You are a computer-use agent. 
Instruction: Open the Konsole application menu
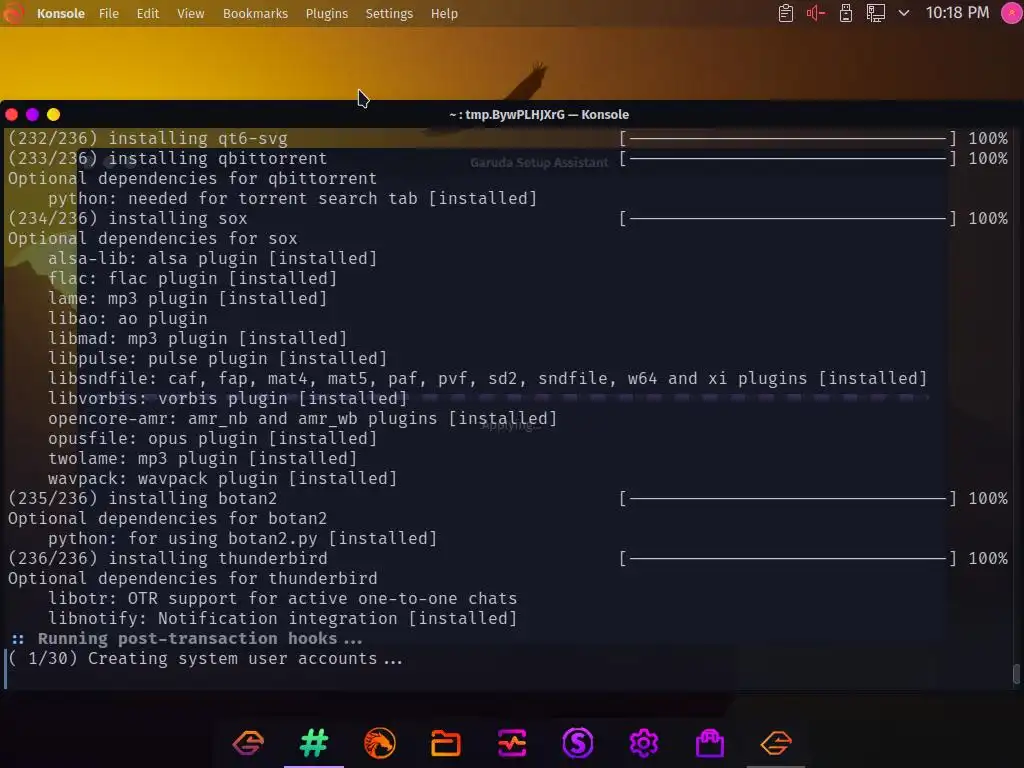[x=61, y=14]
